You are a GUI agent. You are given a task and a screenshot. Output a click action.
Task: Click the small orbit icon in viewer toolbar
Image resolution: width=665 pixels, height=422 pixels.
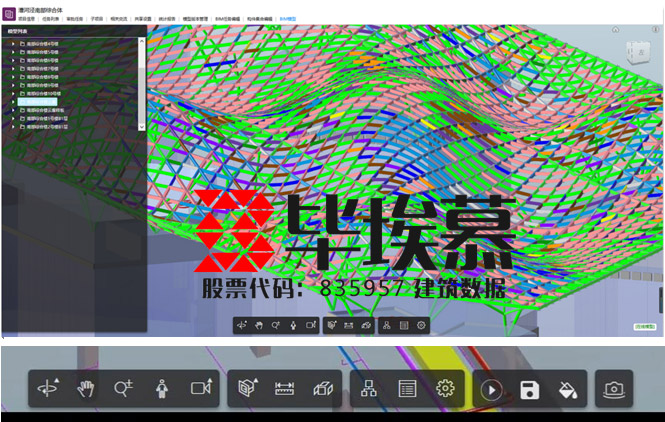tap(242, 325)
